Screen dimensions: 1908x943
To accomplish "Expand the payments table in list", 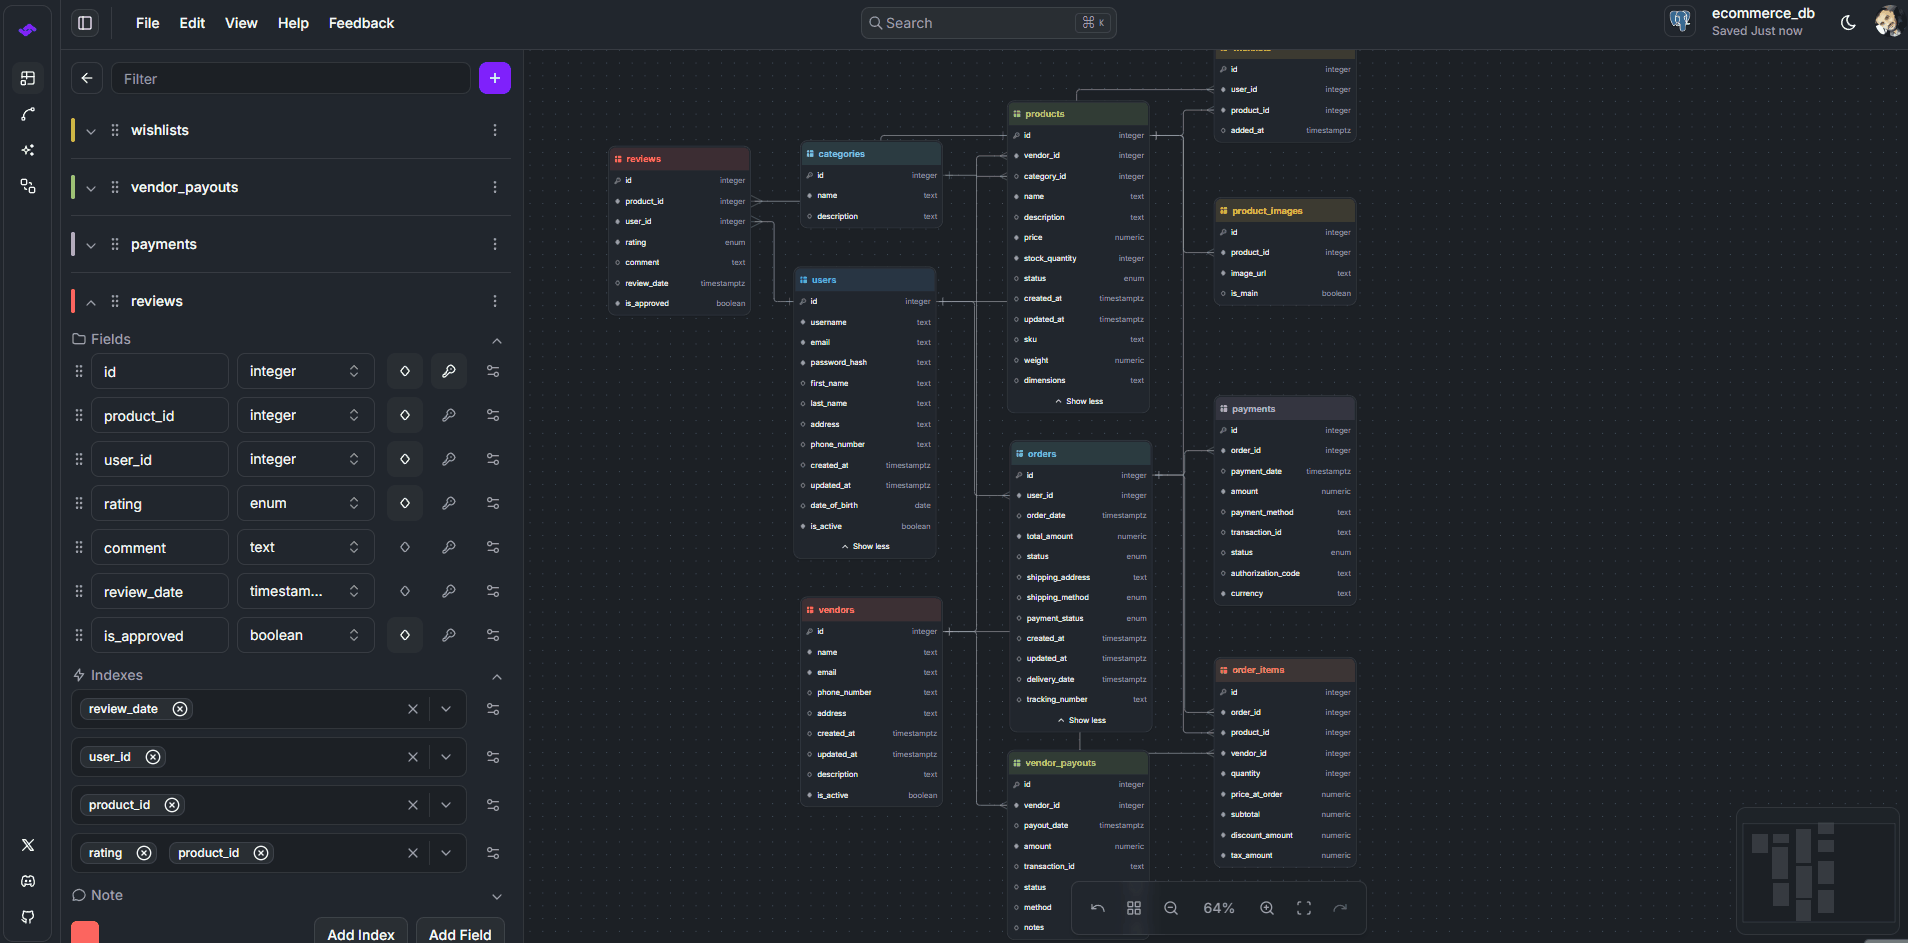I will coord(91,245).
